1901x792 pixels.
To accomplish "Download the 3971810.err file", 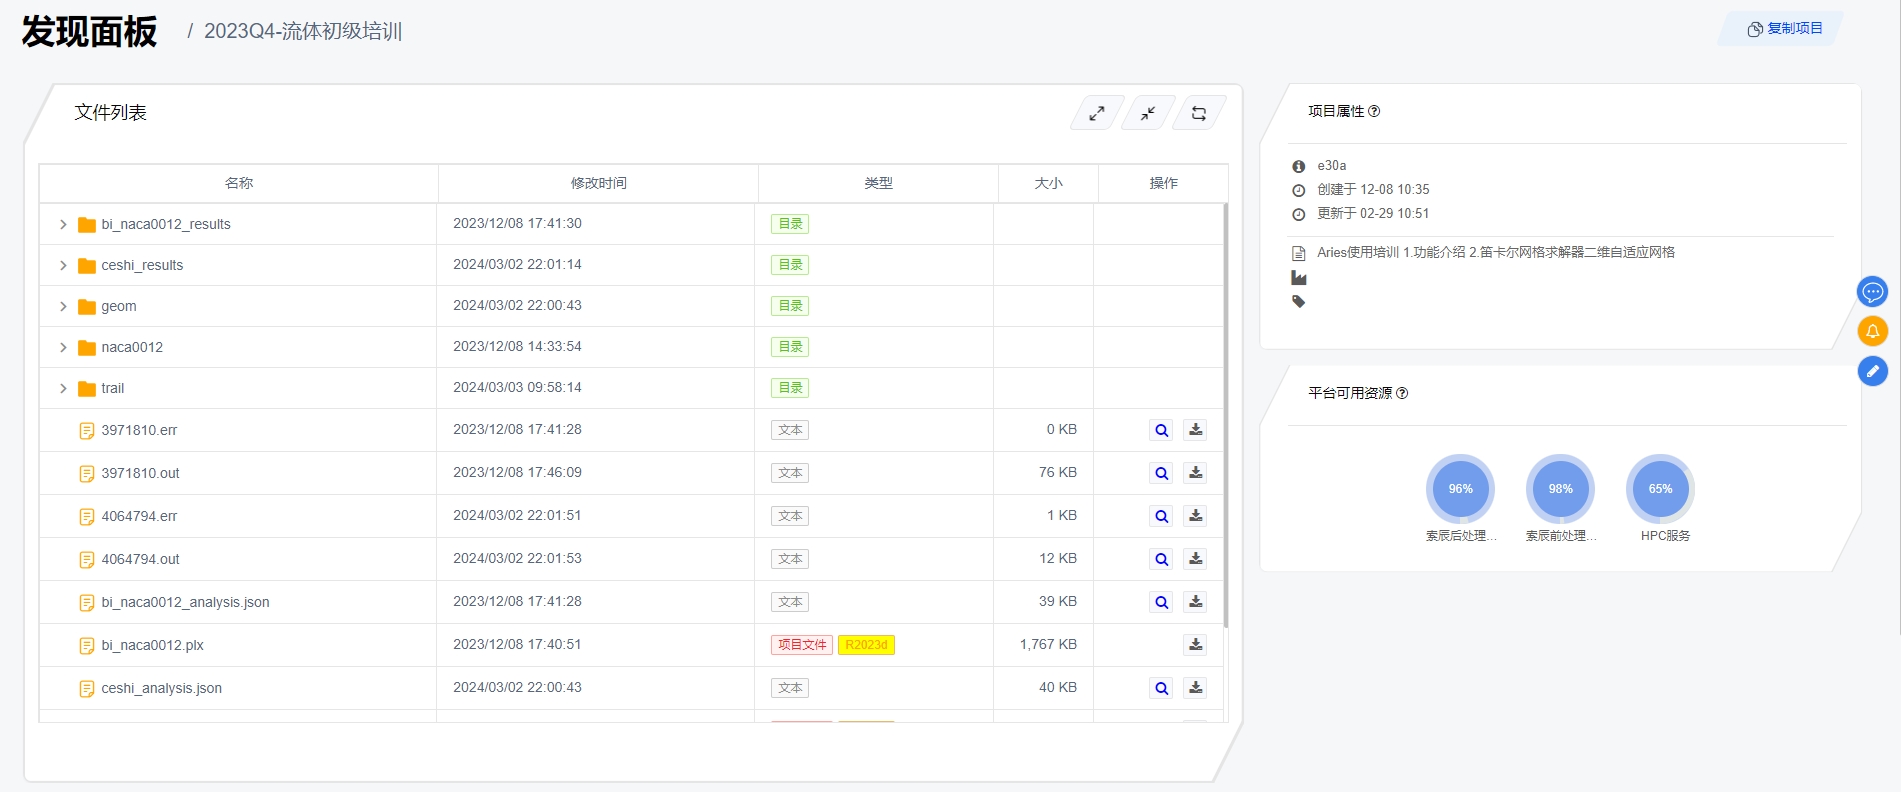I will [x=1195, y=430].
